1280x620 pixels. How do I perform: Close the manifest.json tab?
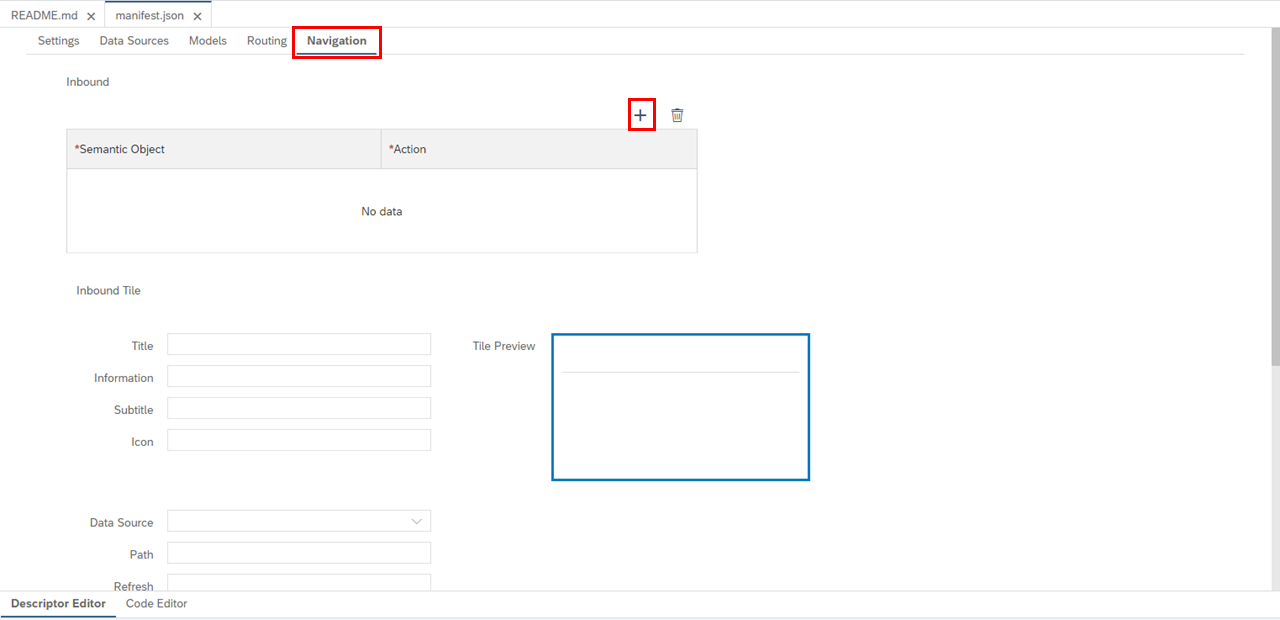(197, 17)
